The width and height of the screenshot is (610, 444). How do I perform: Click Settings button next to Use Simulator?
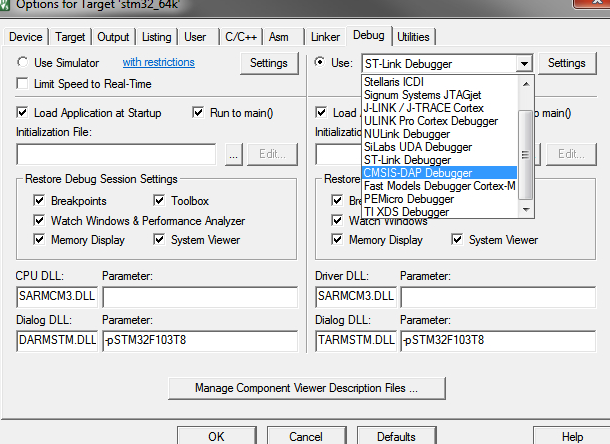269,63
